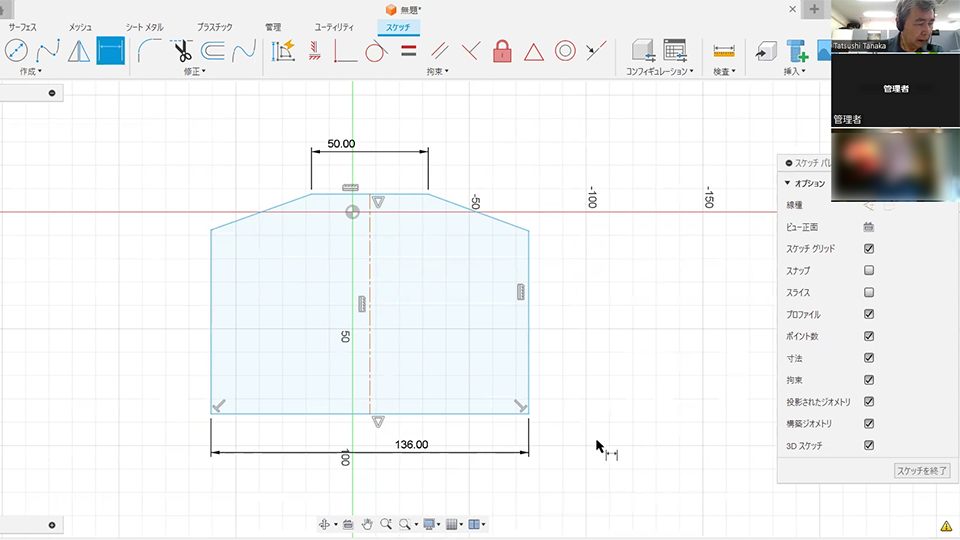
Task: Activate the Sketch Dimension tool
Action: tap(110, 51)
